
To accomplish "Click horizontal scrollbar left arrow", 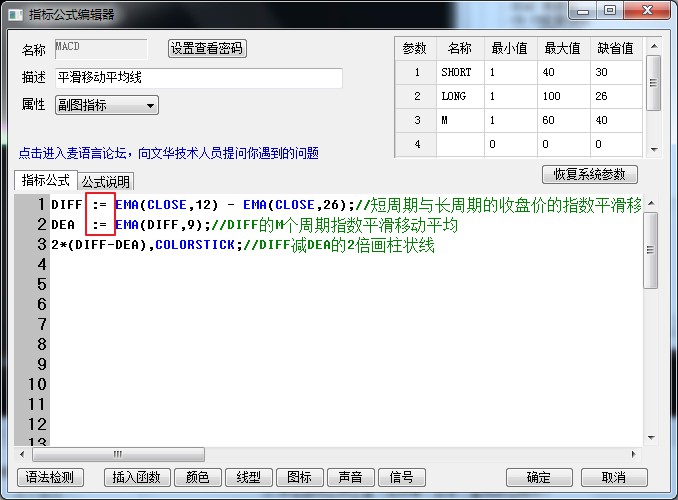I will [22, 454].
